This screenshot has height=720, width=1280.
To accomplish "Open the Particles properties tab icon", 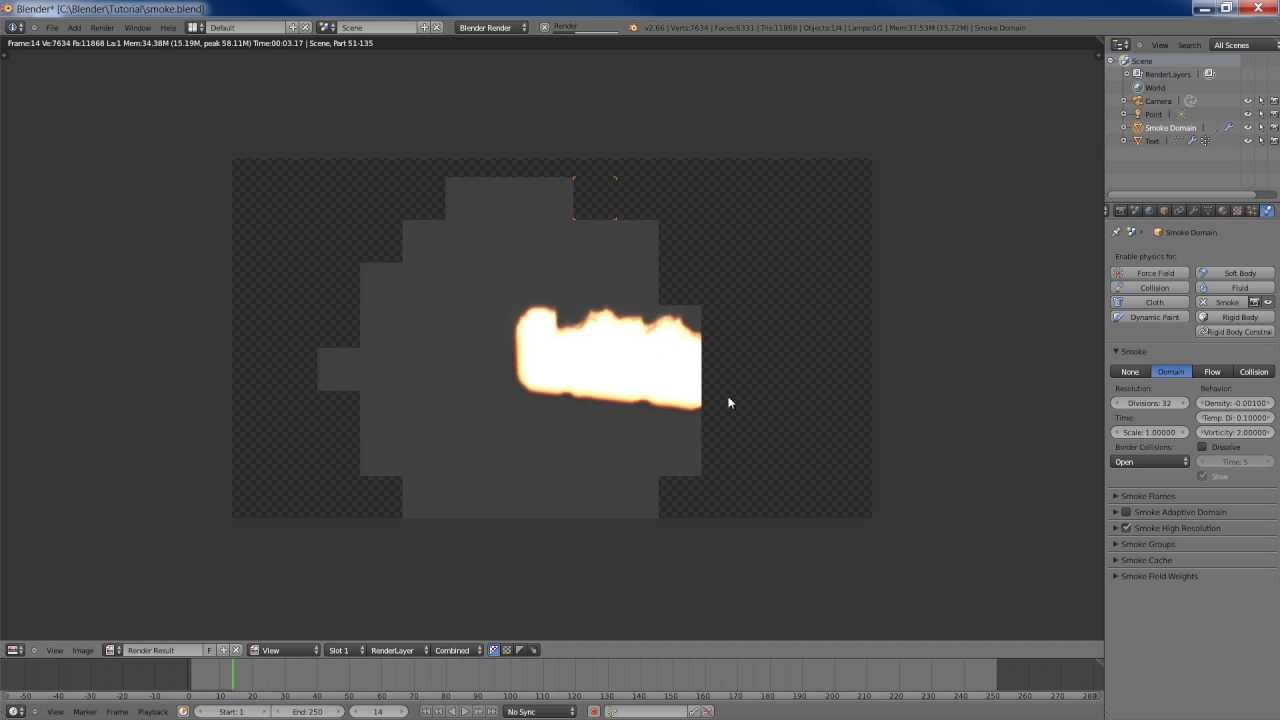I will 1252,210.
